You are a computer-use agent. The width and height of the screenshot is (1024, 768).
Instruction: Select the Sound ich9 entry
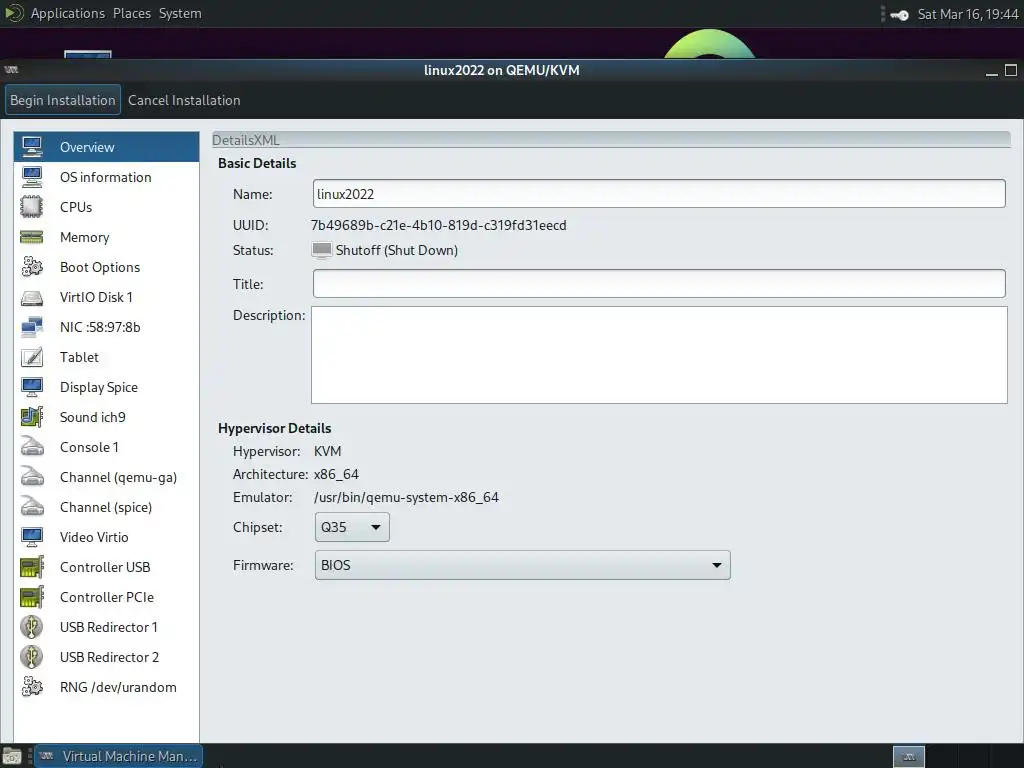coord(106,417)
